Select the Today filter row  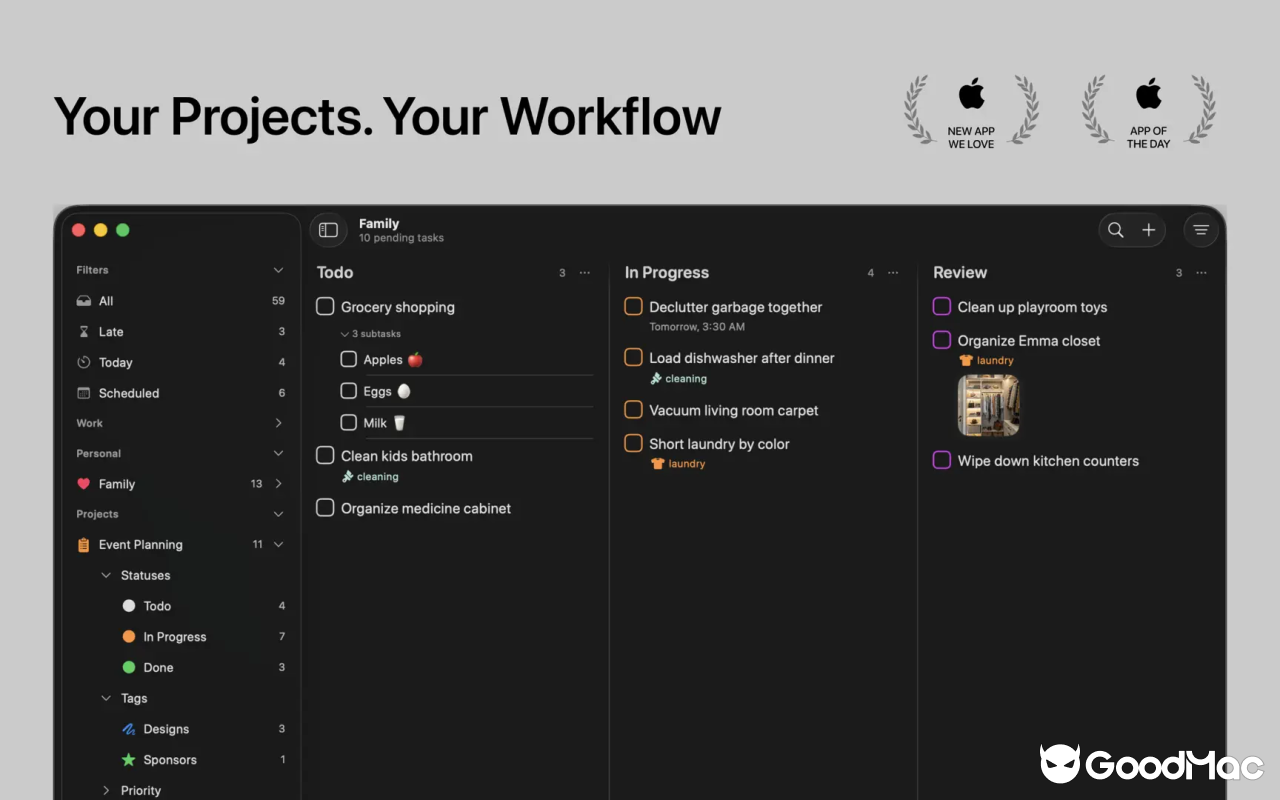(181, 362)
